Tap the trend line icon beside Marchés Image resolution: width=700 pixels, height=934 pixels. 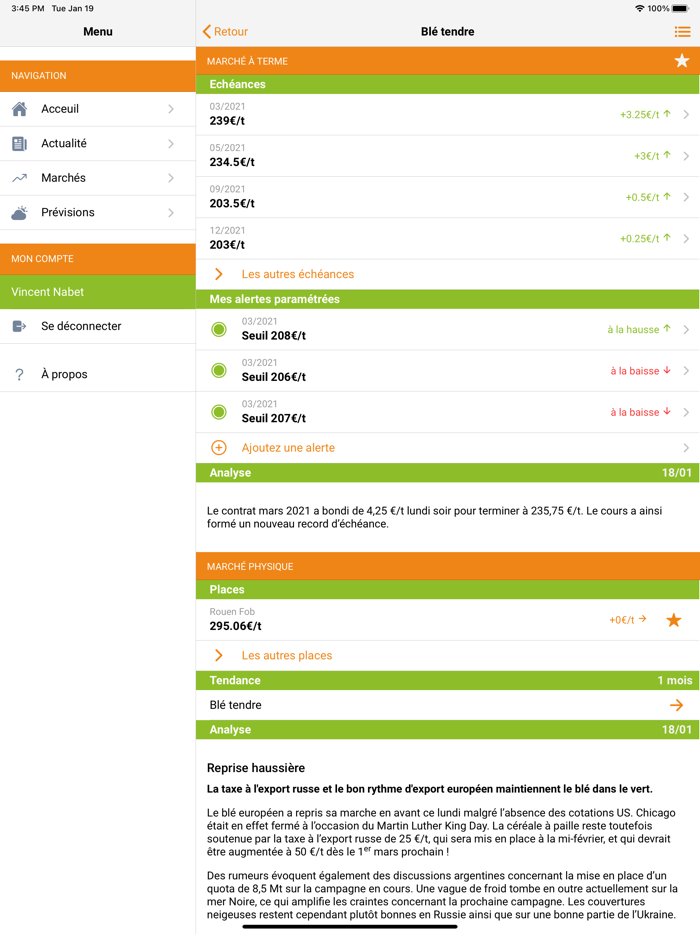pyautogui.click(x=20, y=178)
